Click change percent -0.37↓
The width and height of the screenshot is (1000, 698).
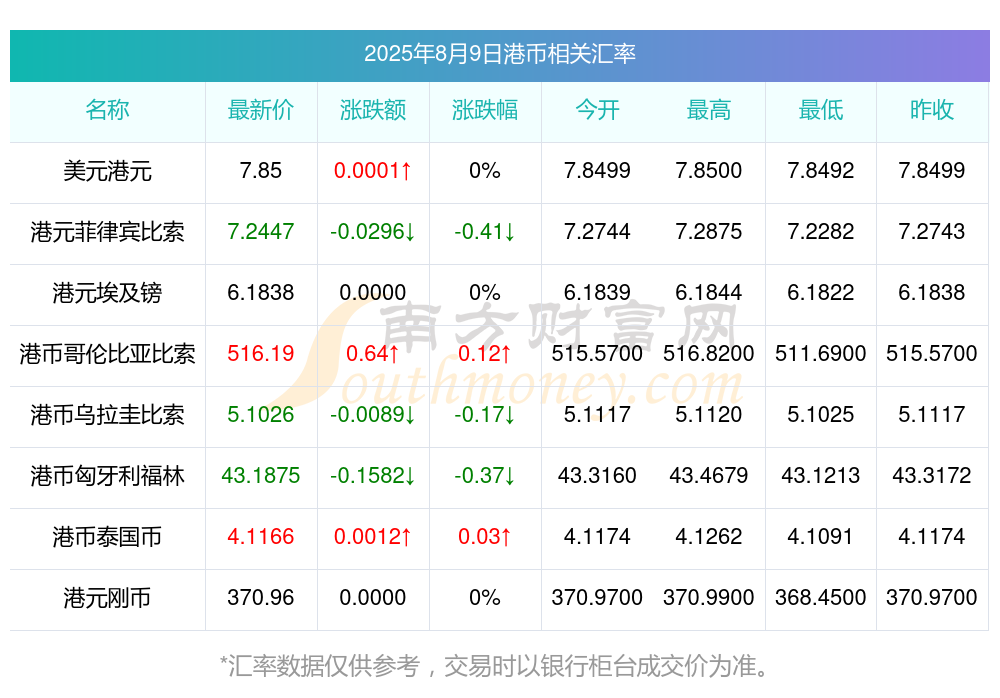[485, 475]
